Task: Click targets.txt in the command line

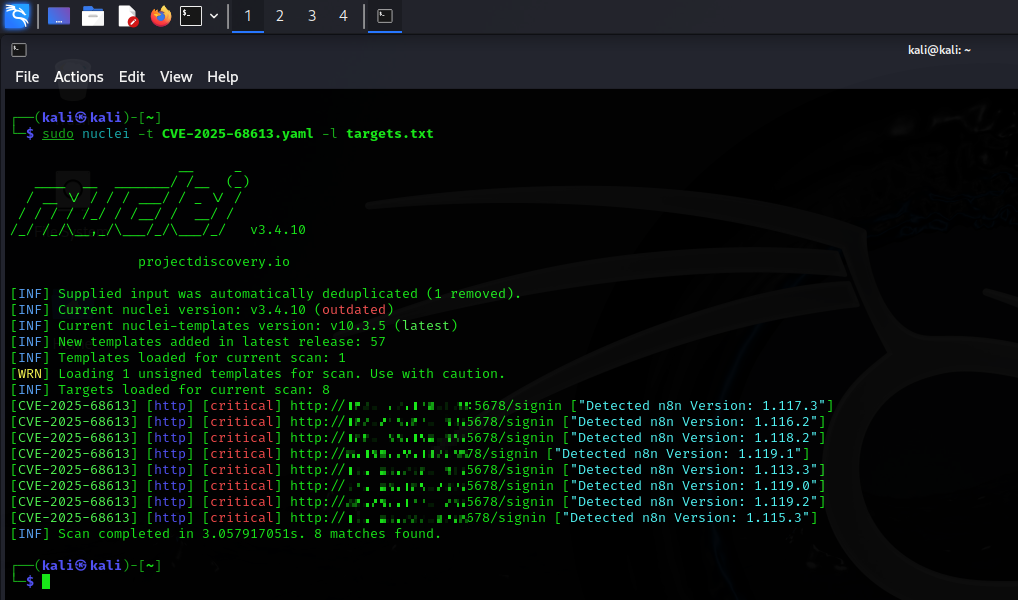Action: coord(390,134)
